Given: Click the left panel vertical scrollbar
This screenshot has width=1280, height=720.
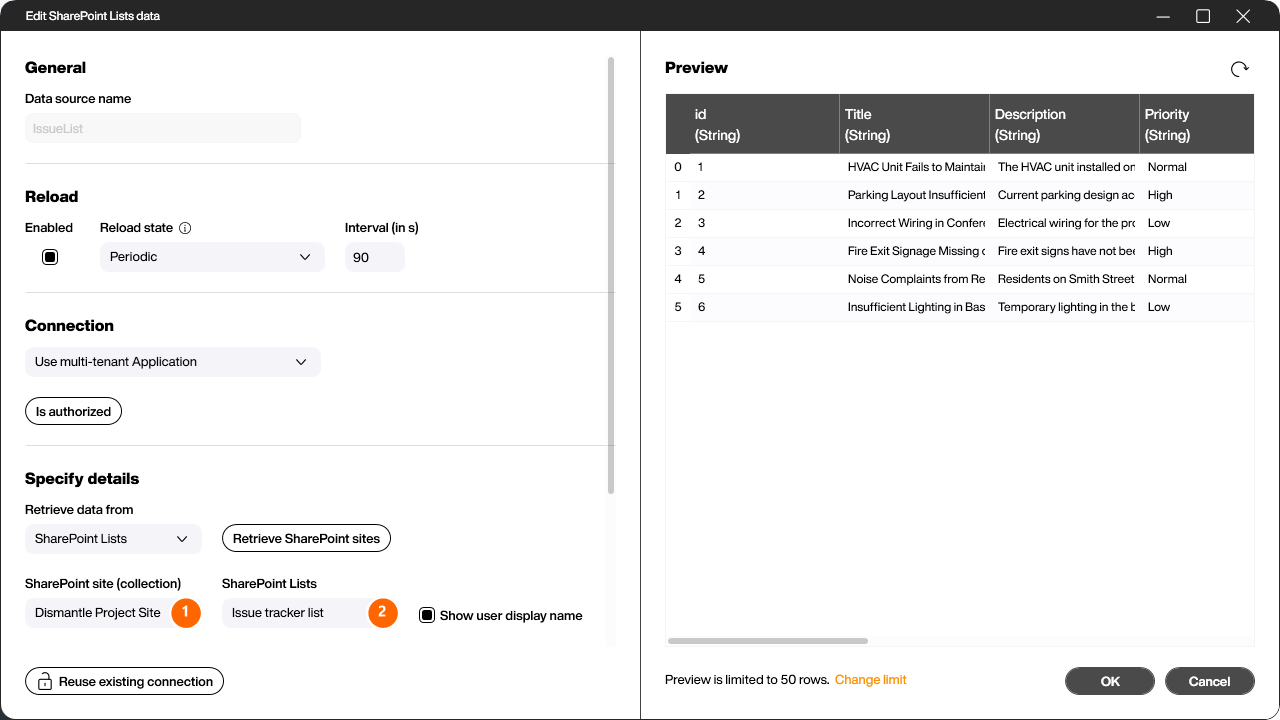Looking at the screenshot, I should (611, 275).
